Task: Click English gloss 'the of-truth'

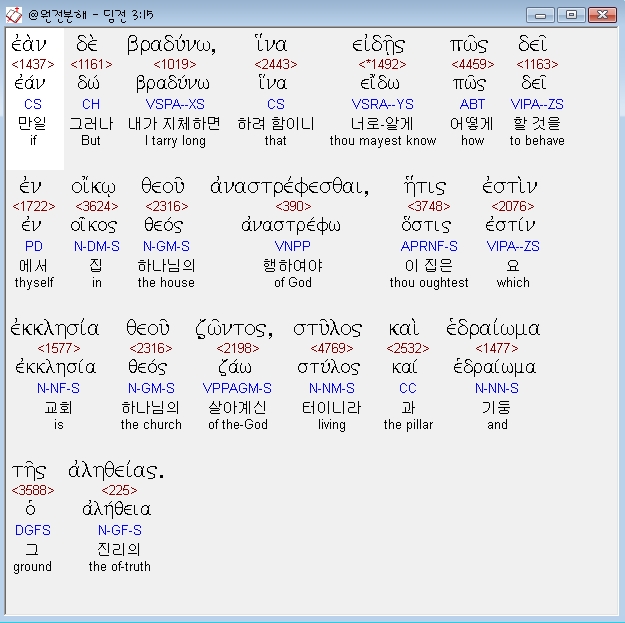Action: pyautogui.click(x=120, y=566)
